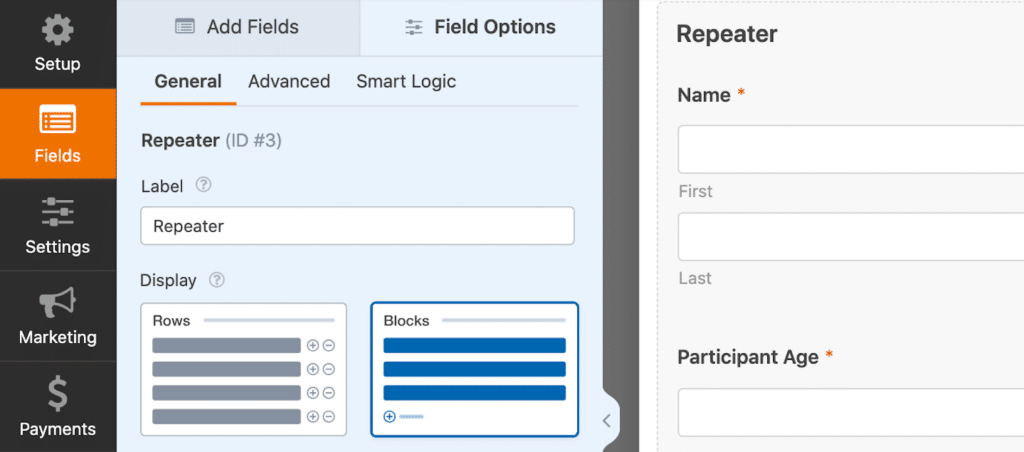Select the Fields icon in sidebar

(x=58, y=122)
